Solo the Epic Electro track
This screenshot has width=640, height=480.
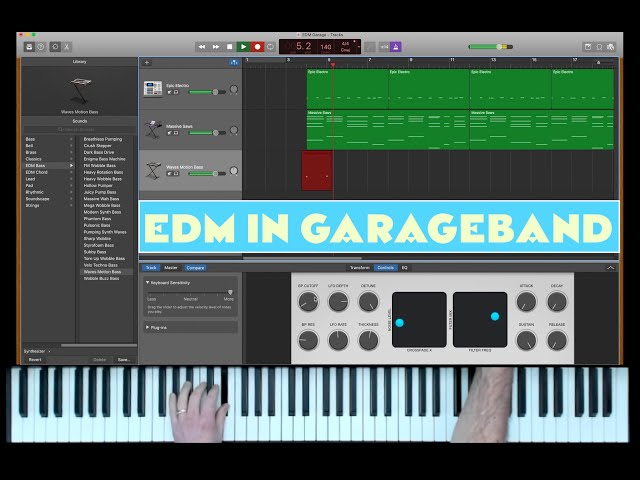(x=176, y=92)
